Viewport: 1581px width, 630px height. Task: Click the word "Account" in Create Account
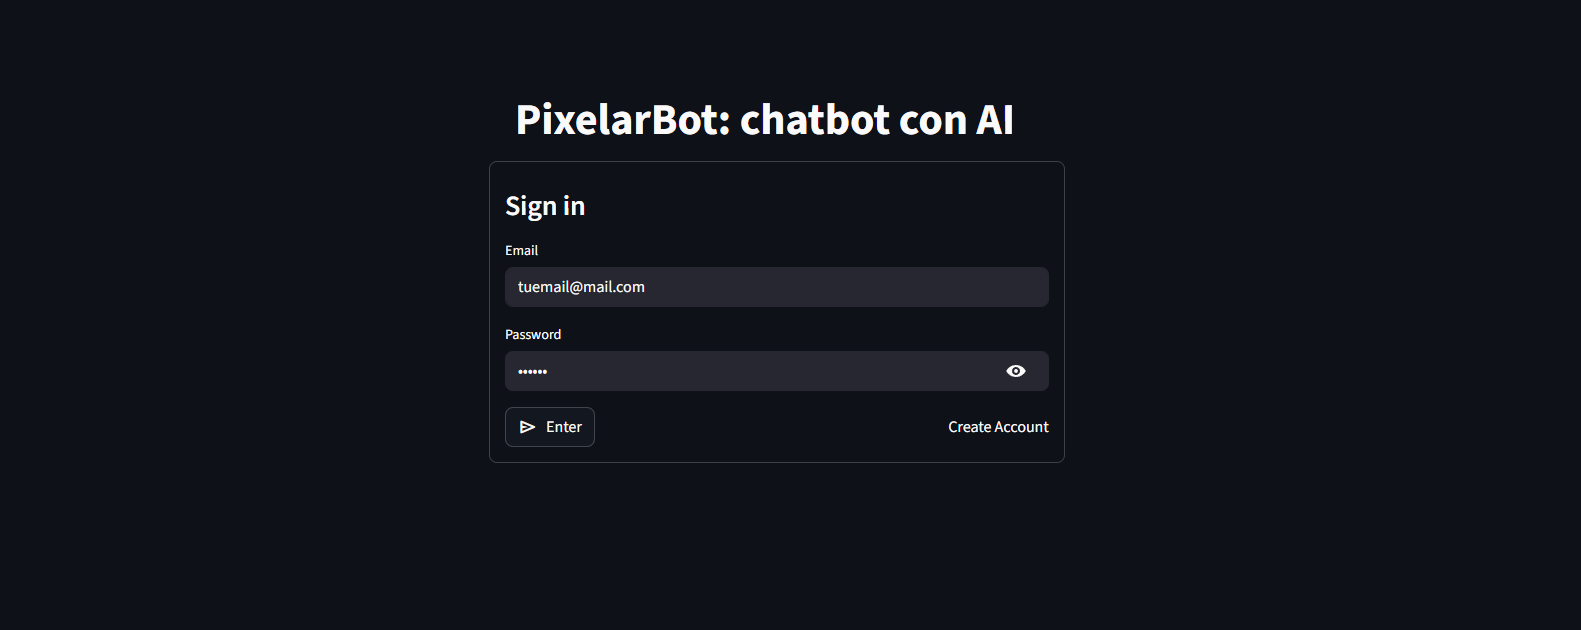click(x=1022, y=427)
